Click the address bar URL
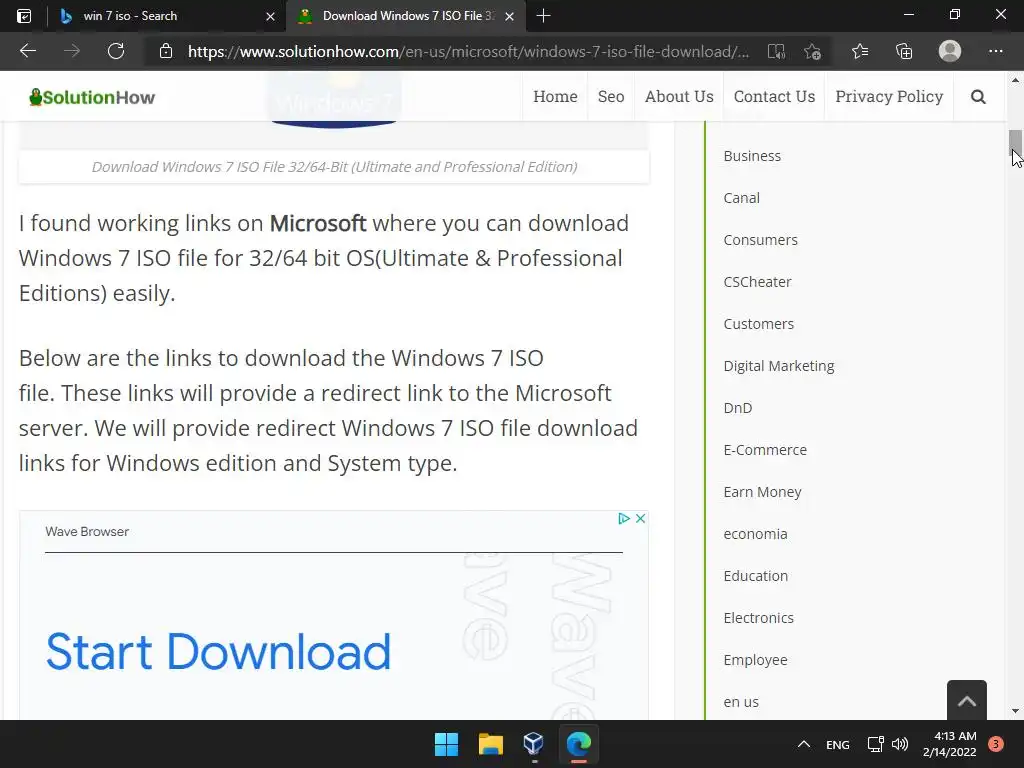This screenshot has width=1024, height=768. point(468,52)
